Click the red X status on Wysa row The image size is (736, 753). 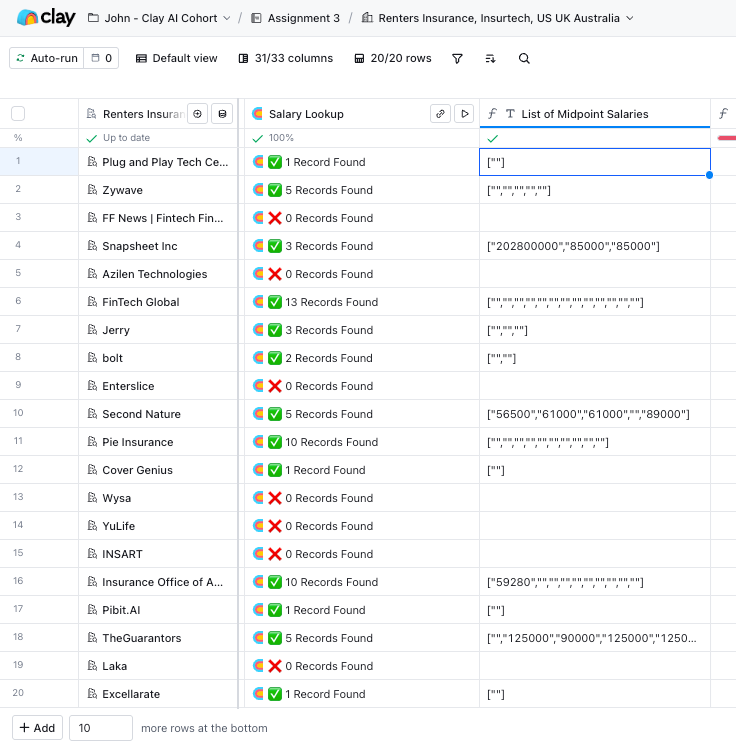[x=275, y=498]
